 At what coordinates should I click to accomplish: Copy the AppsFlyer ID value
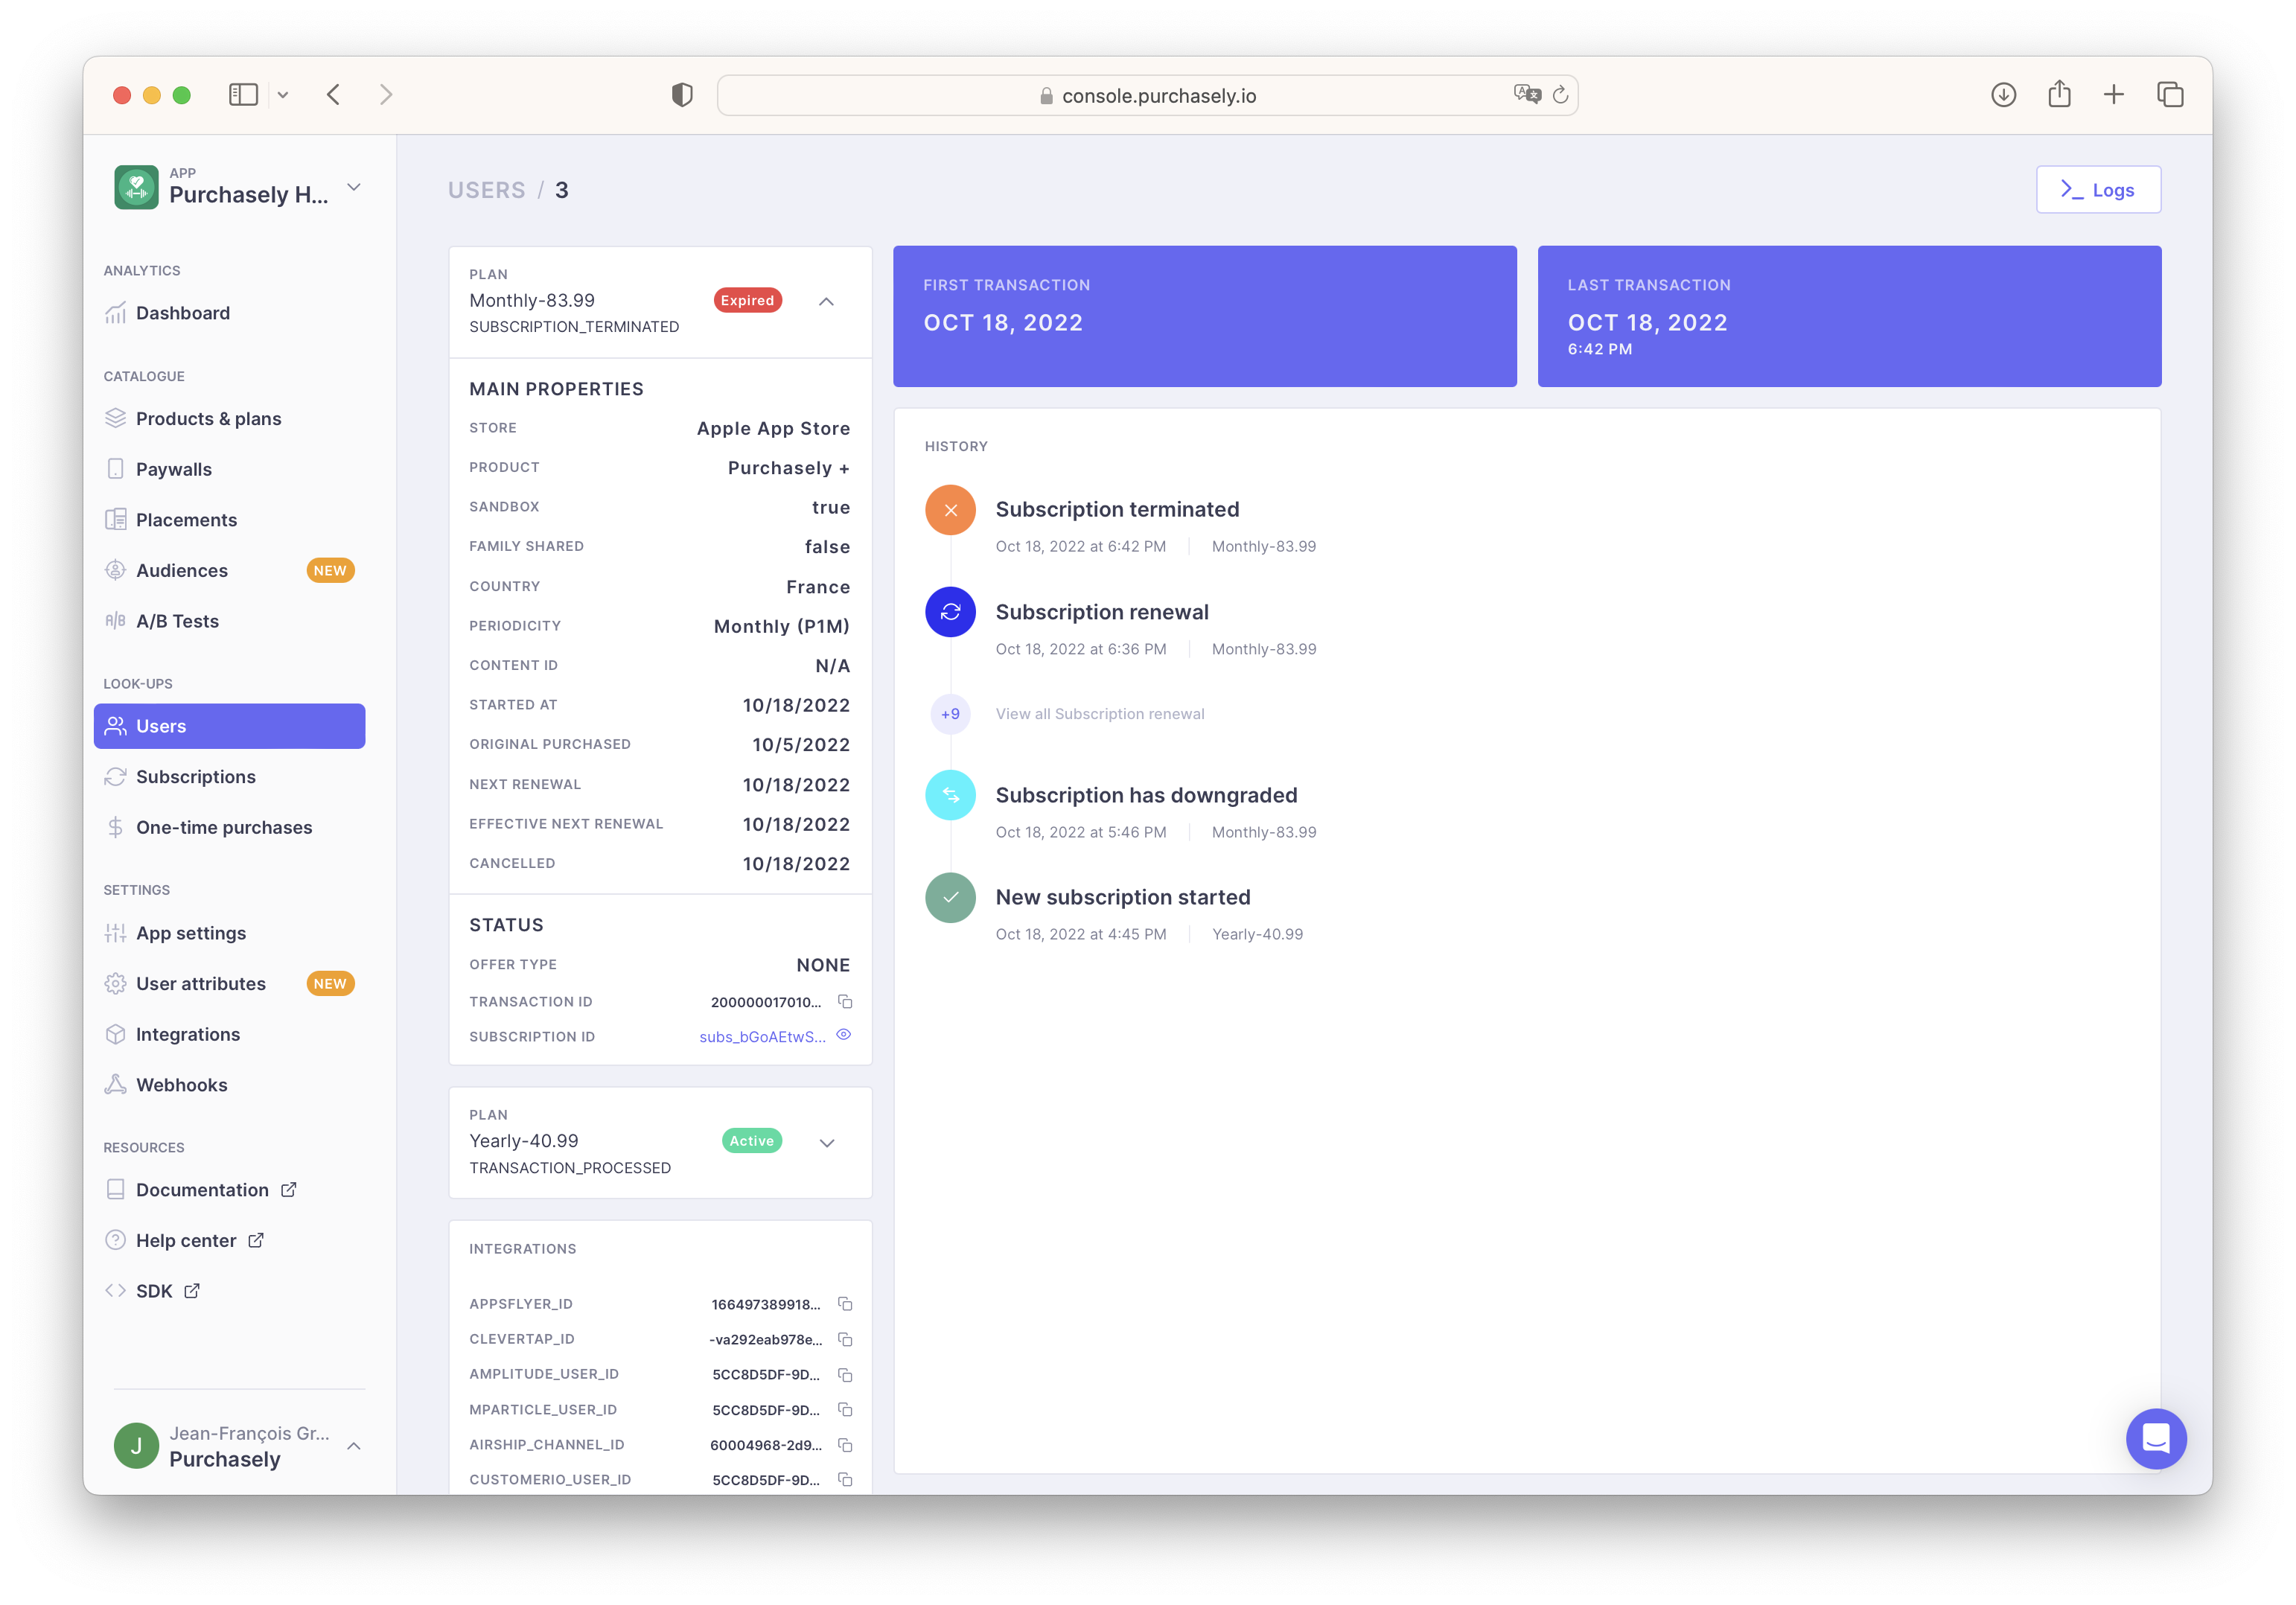tap(845, 1304)
